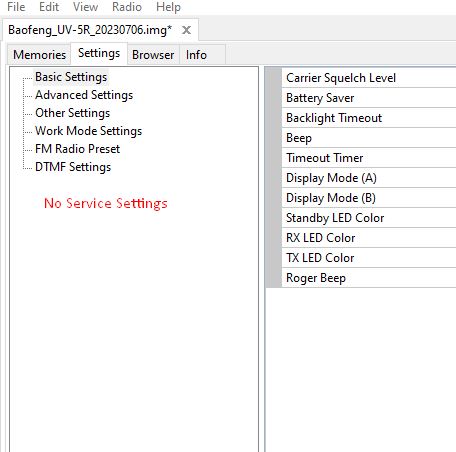456x452 pixels.
Task: Open the Help menu
Action: coord(168,7)
